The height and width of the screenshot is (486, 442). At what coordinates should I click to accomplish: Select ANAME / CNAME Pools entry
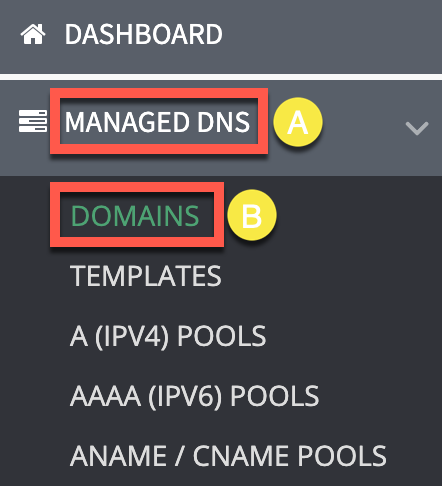tap(228, 456)
